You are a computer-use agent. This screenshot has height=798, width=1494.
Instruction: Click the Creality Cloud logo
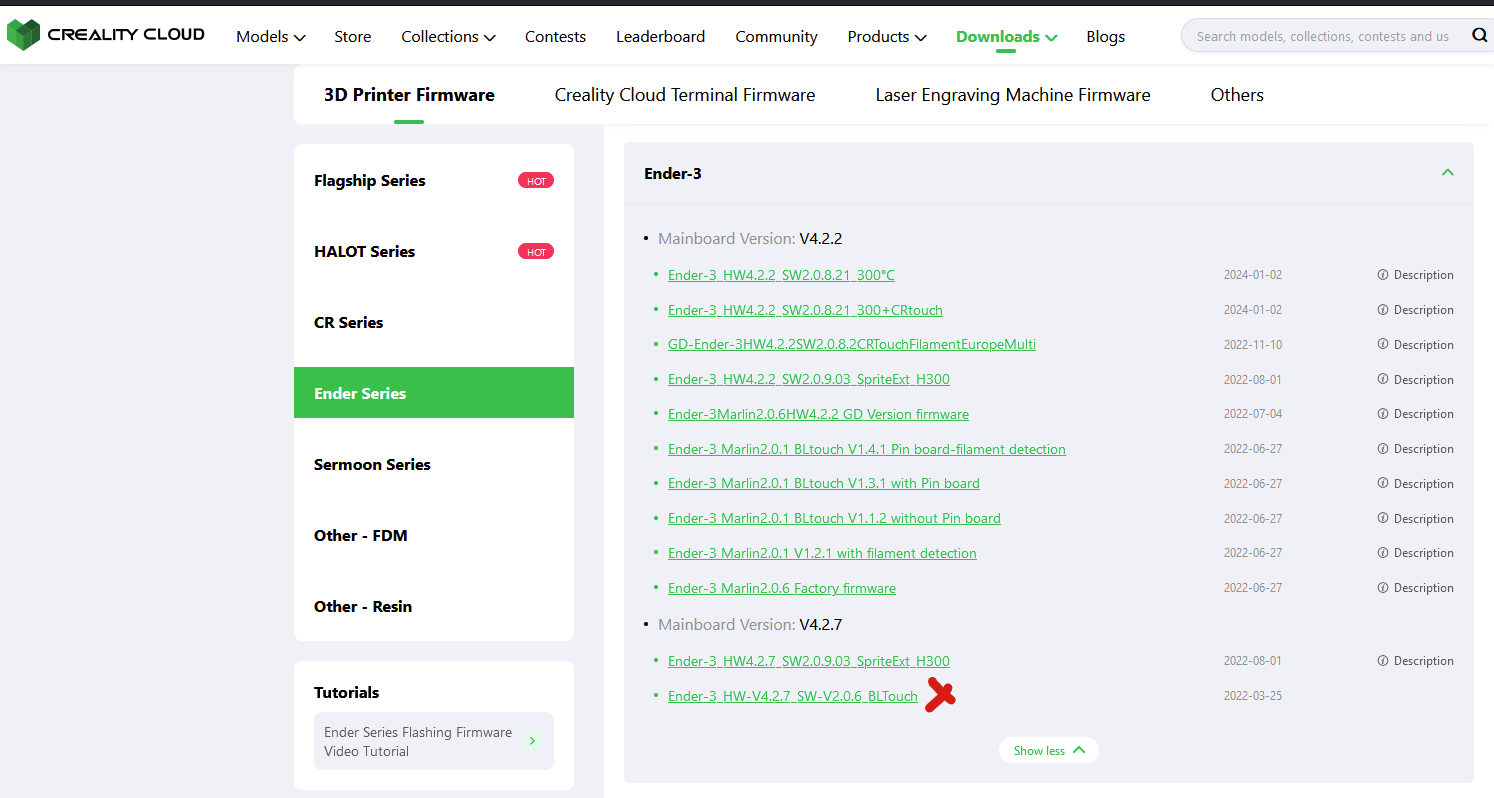pyautogui.click(x=106, y=35)
